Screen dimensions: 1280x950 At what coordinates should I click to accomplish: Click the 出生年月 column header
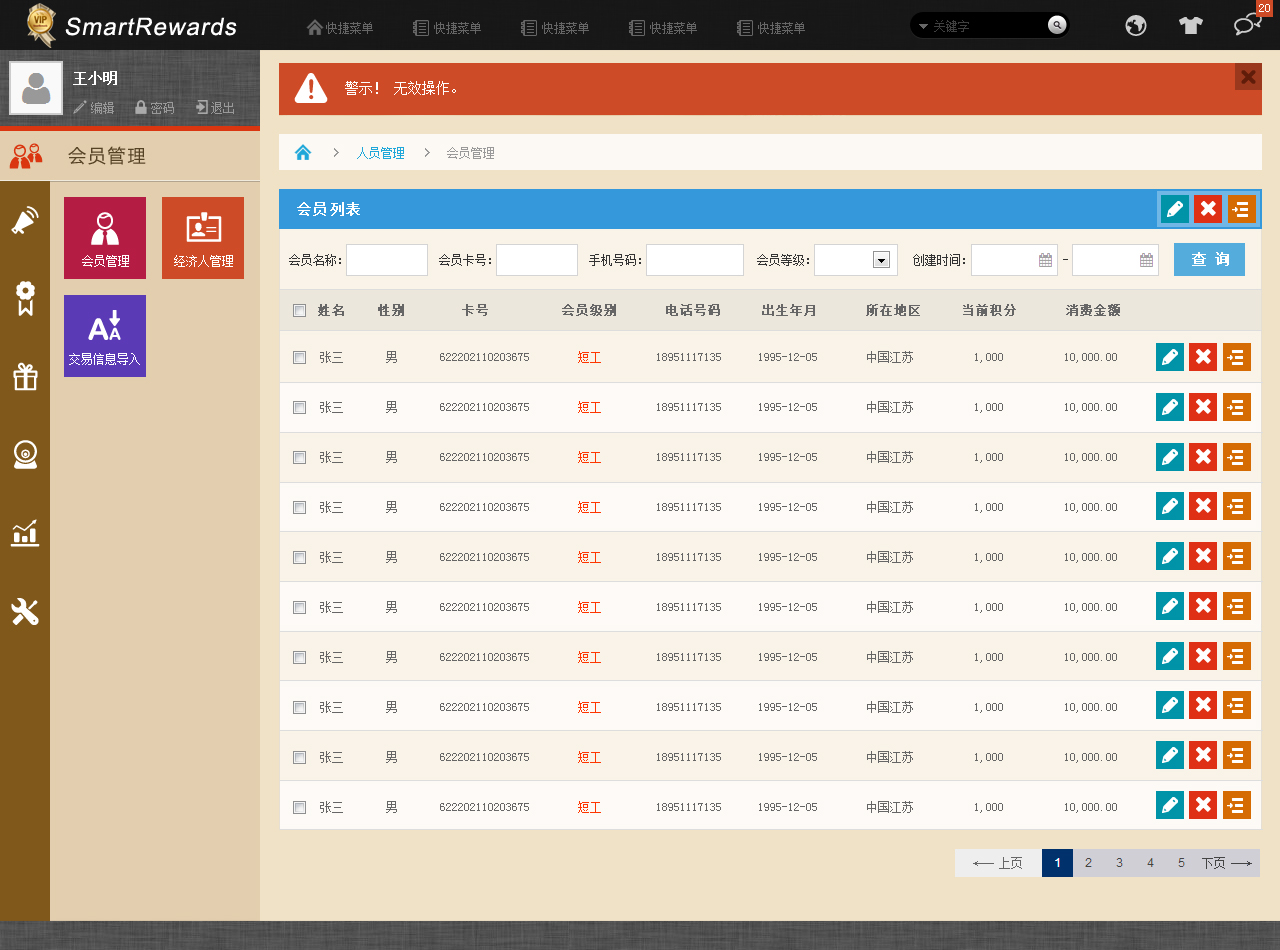point(789,311)
